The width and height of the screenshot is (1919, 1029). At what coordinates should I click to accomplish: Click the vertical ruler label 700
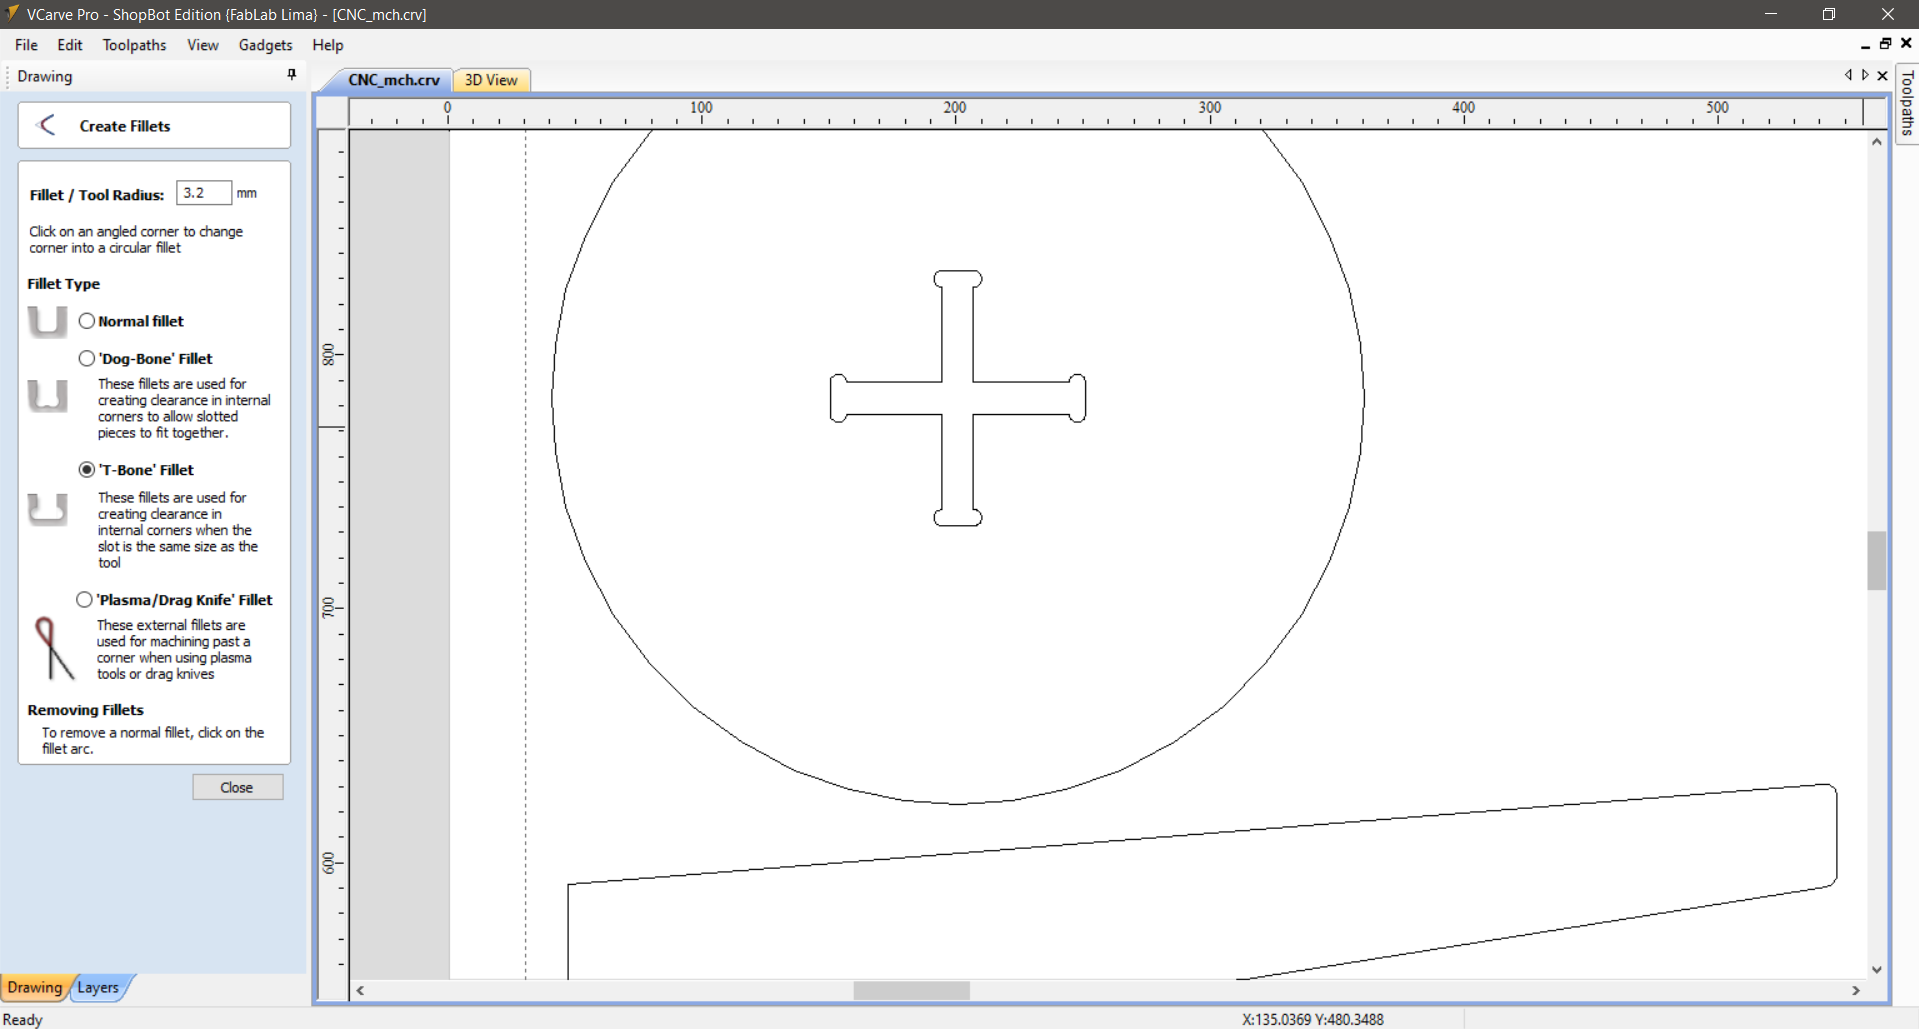[x=328, y=607]
